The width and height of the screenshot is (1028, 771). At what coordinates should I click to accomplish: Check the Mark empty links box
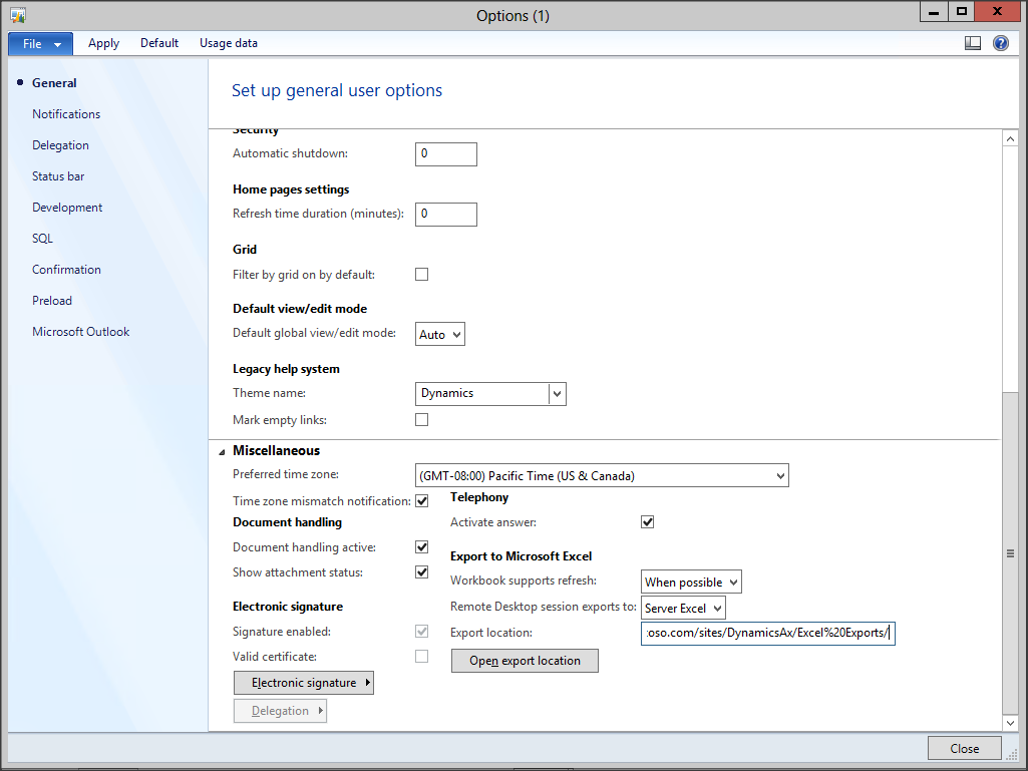(x=422, y=420)
